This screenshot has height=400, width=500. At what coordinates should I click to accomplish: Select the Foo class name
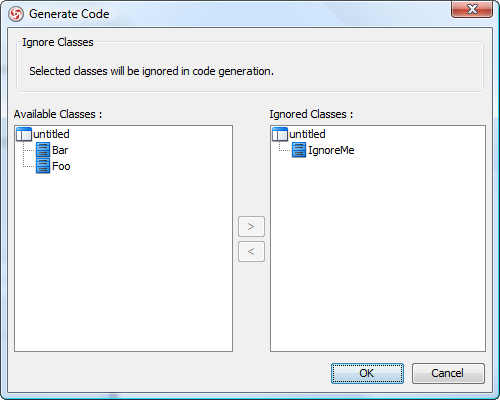coord(61,166)
